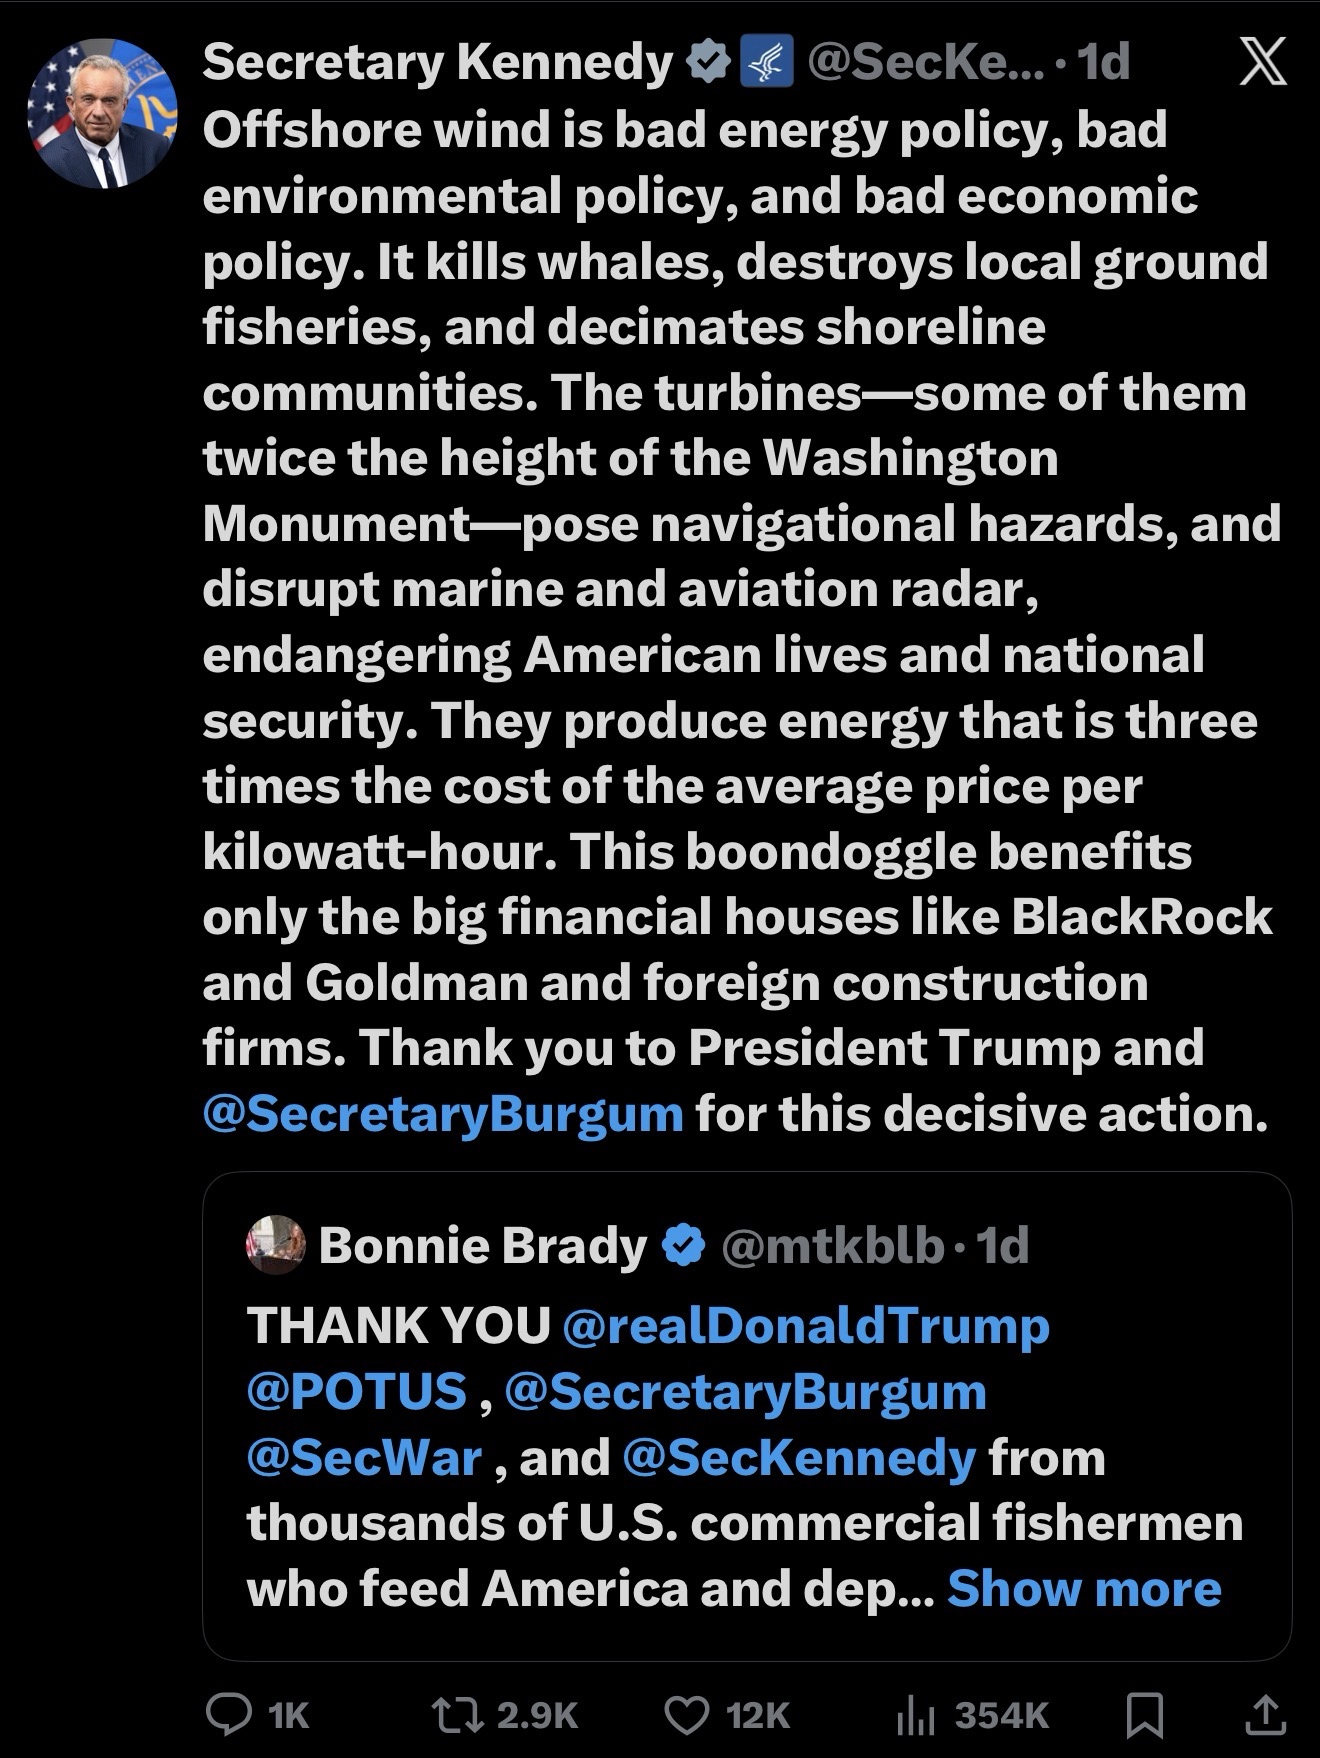Open the @realDonaldTrump mention
Viewport: 1320px width, 1758px height.
[806, 1326]
